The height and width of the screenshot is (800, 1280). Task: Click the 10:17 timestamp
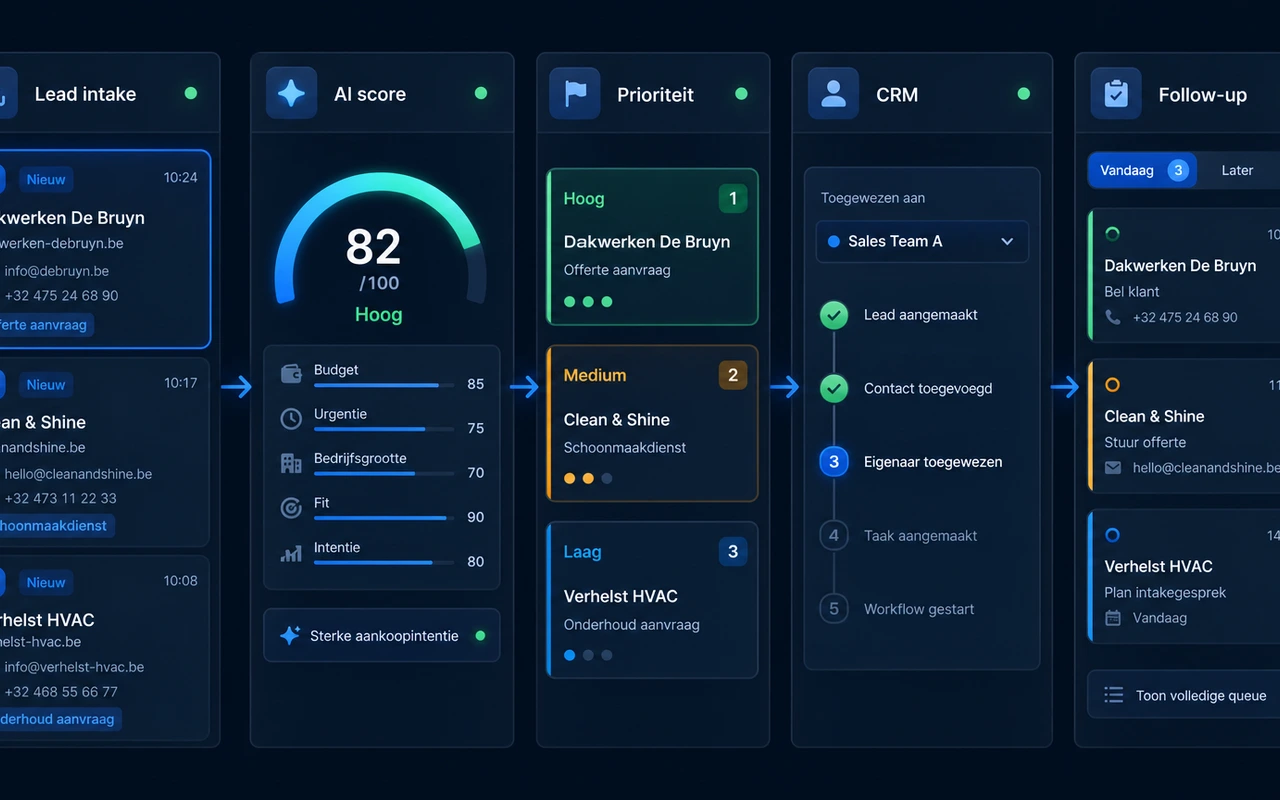click(x=180, y=383)
